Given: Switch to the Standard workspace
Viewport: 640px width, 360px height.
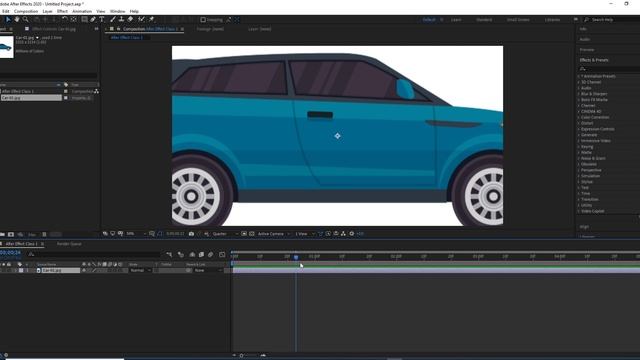Looking at the screenshot, I should click(x=484, y=20).
